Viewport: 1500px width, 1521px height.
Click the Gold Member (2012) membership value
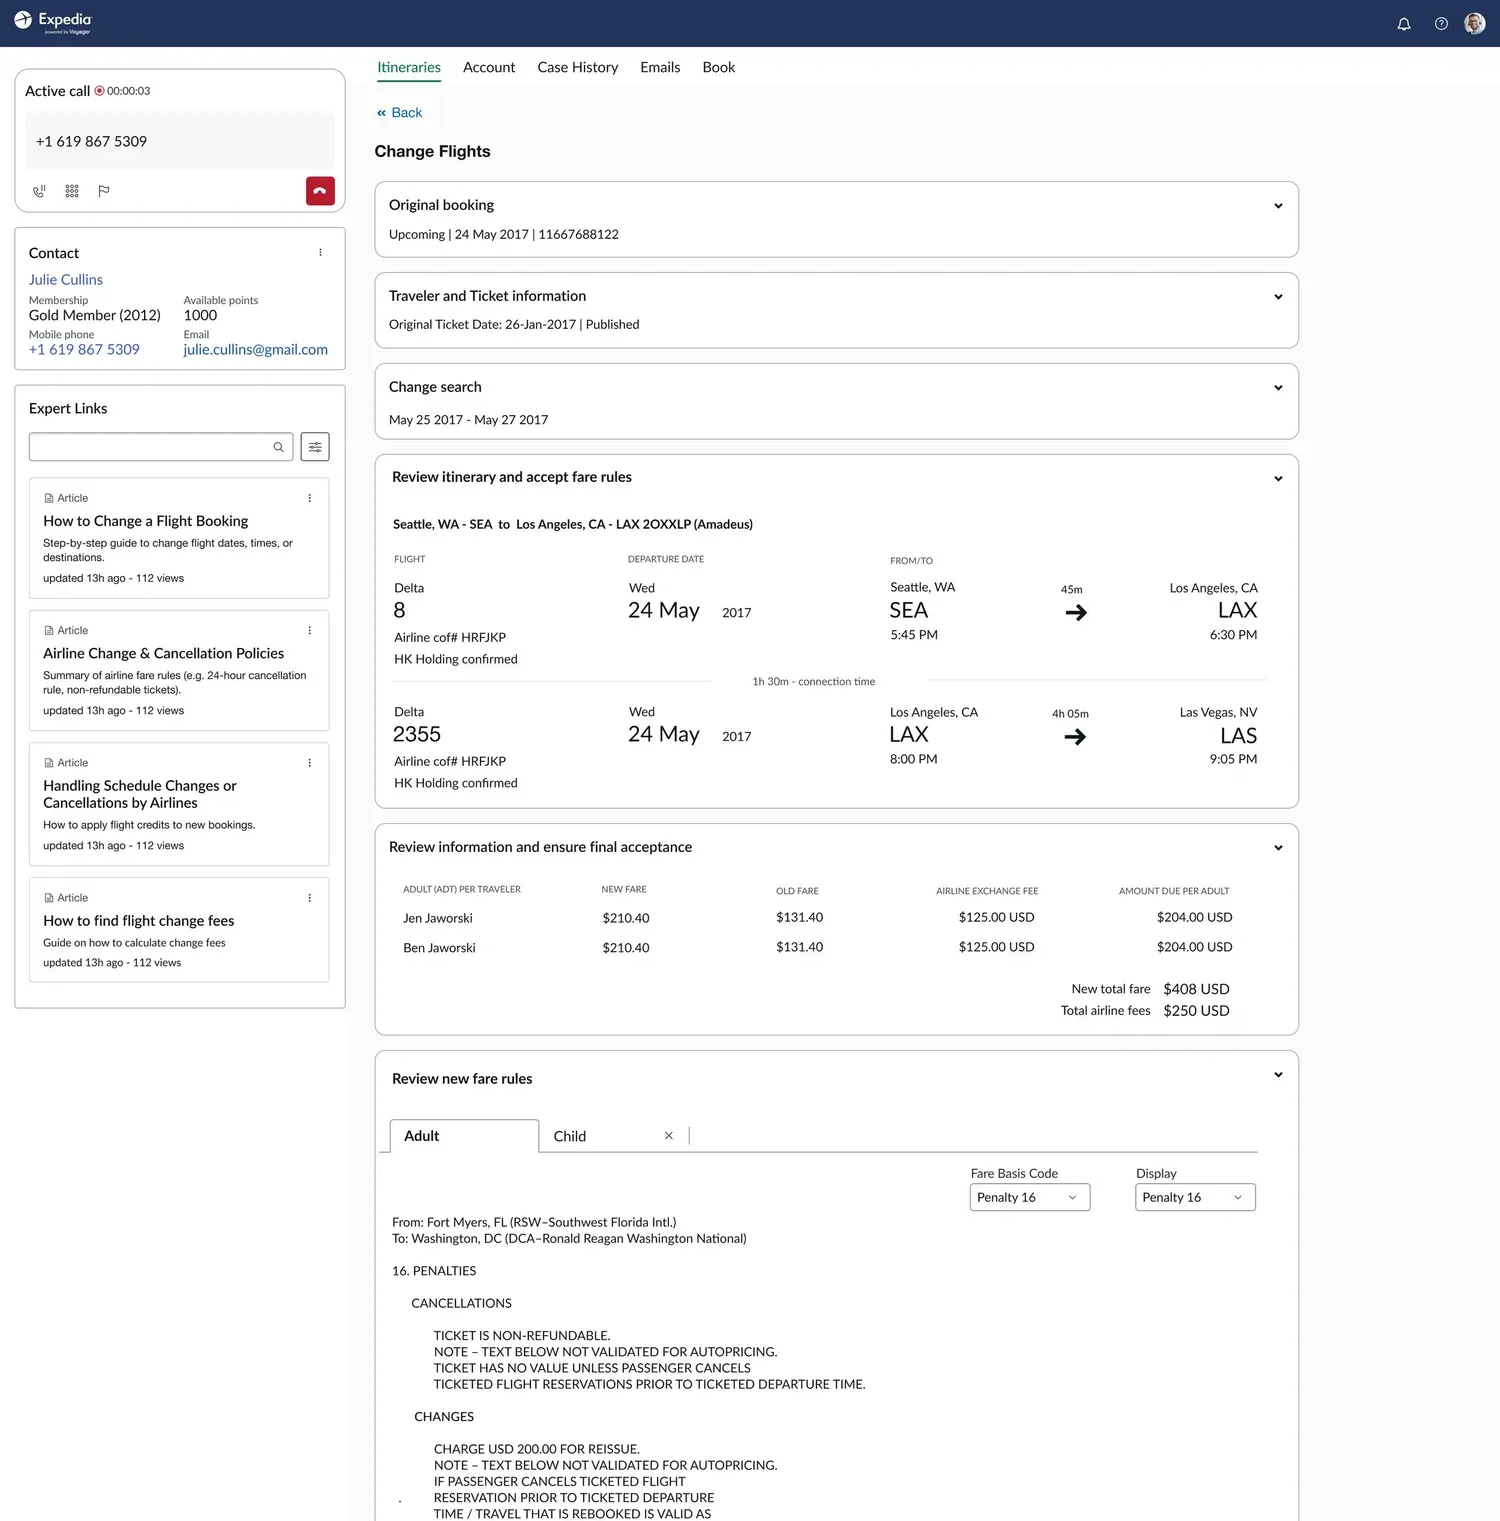click(95, 315)
